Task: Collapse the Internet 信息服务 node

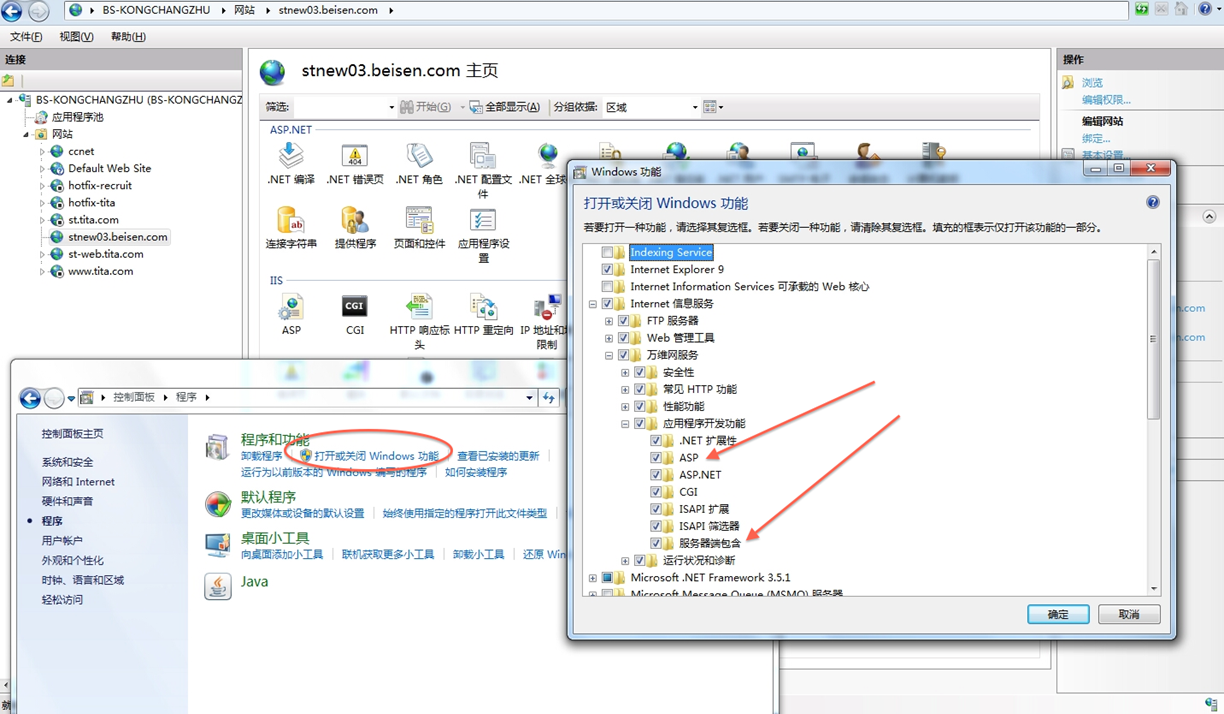Action: pyautogui.click(x=593, y=304)
